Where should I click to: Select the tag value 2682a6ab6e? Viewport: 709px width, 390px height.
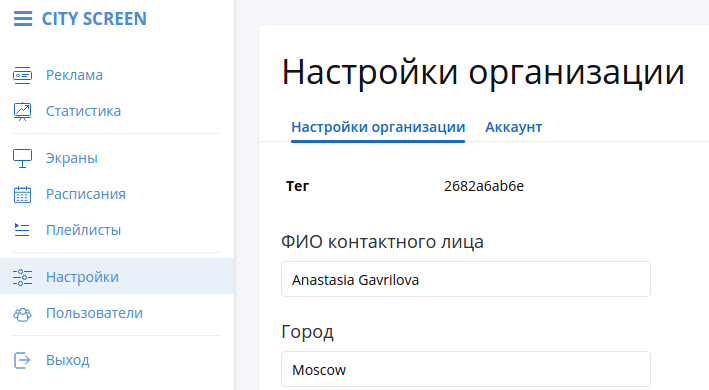click(484, 186)
